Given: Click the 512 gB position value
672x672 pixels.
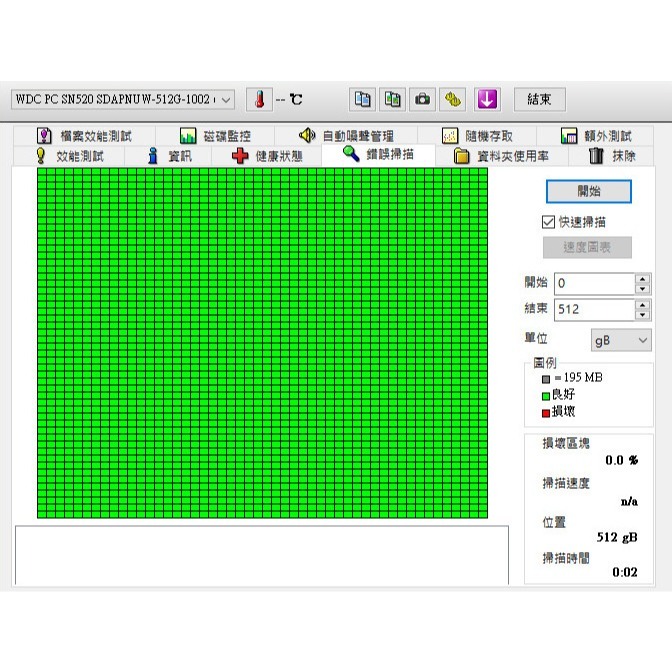Looking at the screenshot, I should [x=617, y=537].
